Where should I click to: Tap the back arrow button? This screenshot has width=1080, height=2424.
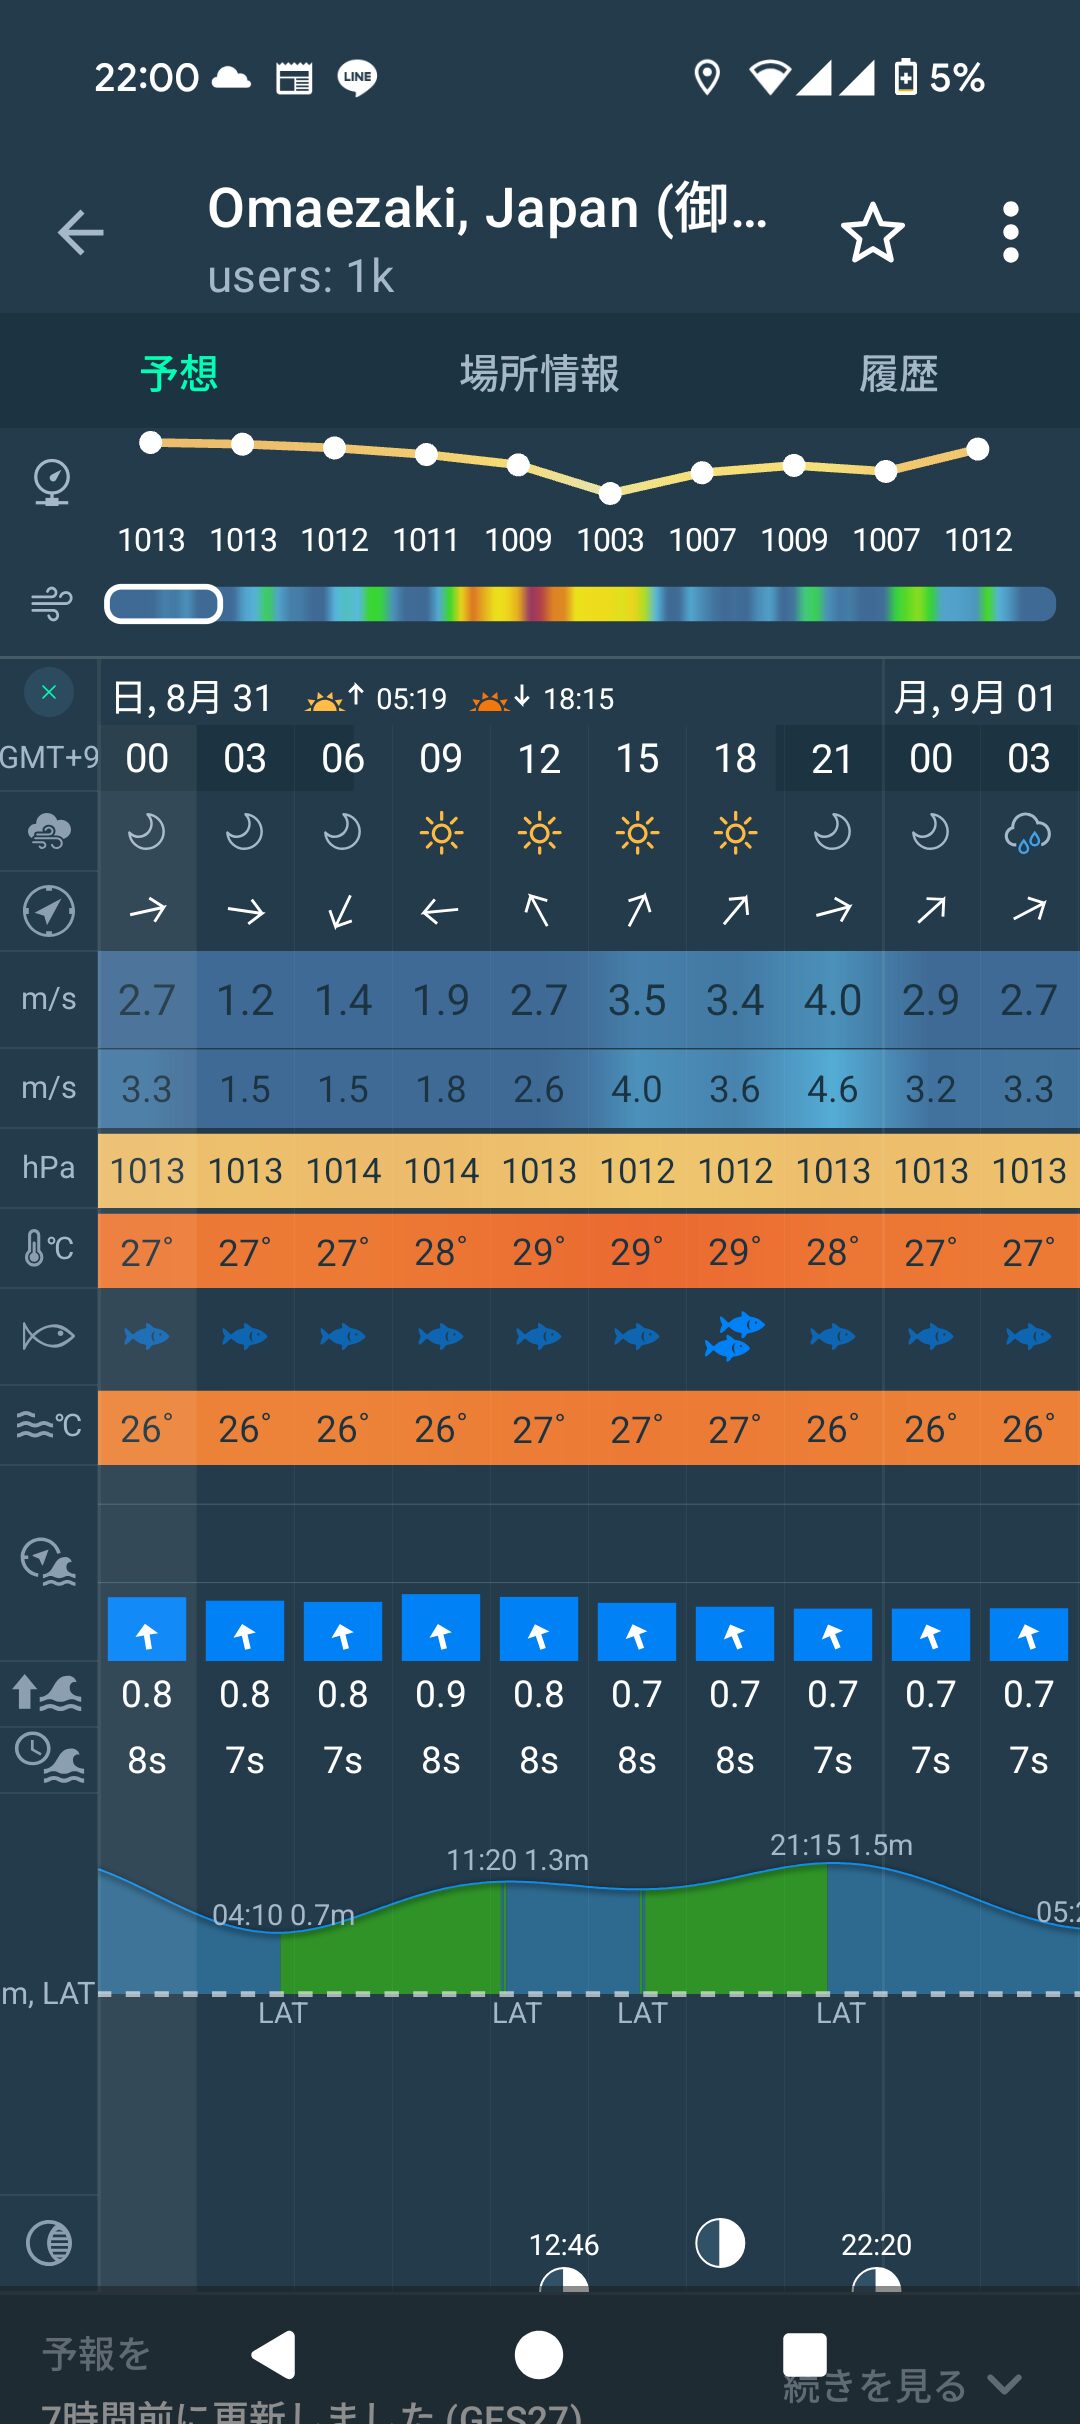[81, 233]
